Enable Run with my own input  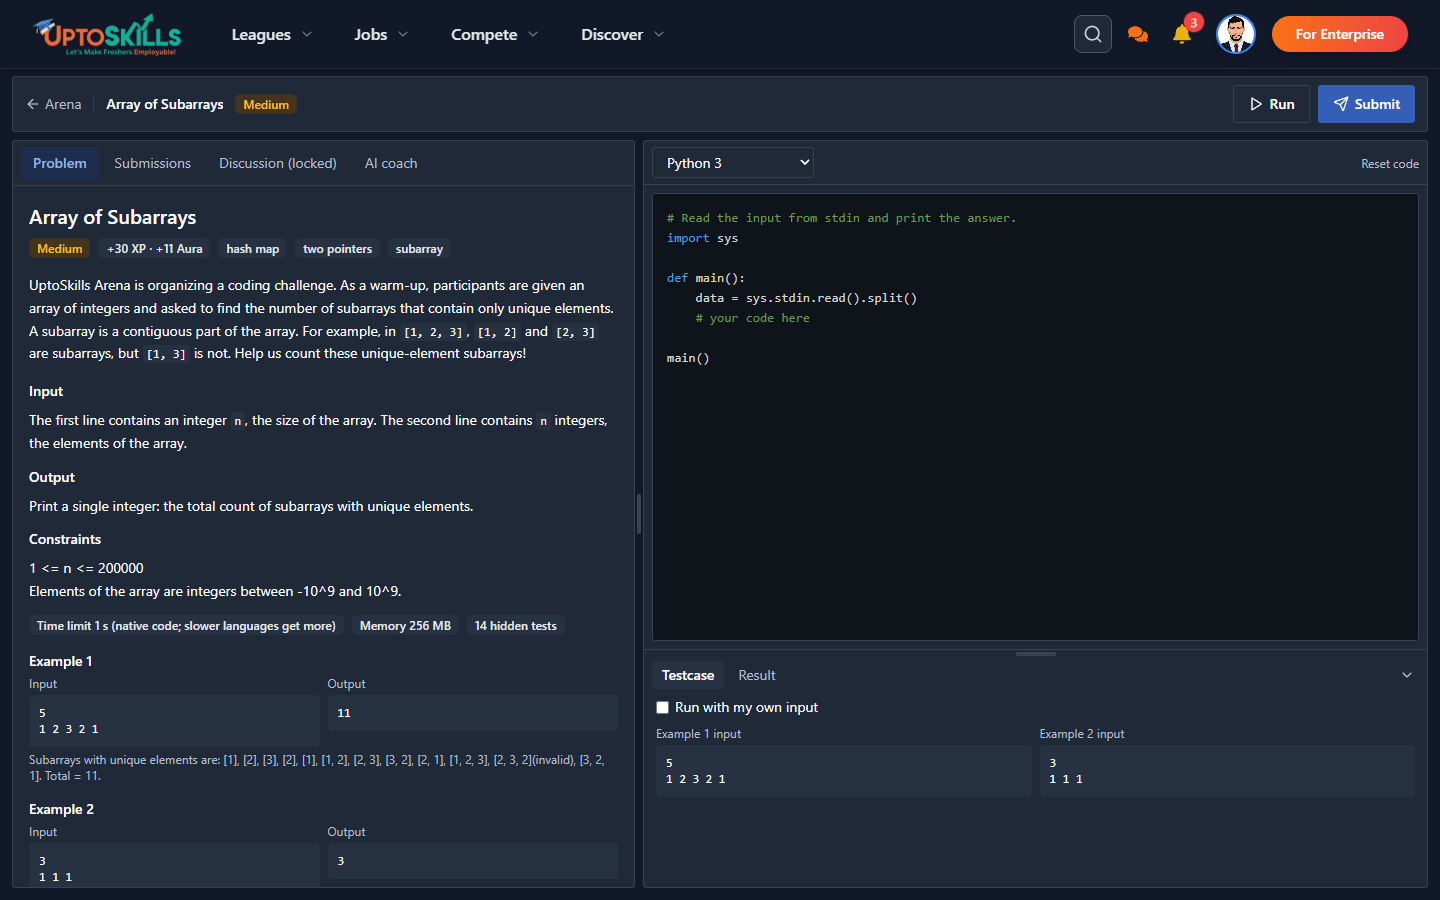coord(662,707)
